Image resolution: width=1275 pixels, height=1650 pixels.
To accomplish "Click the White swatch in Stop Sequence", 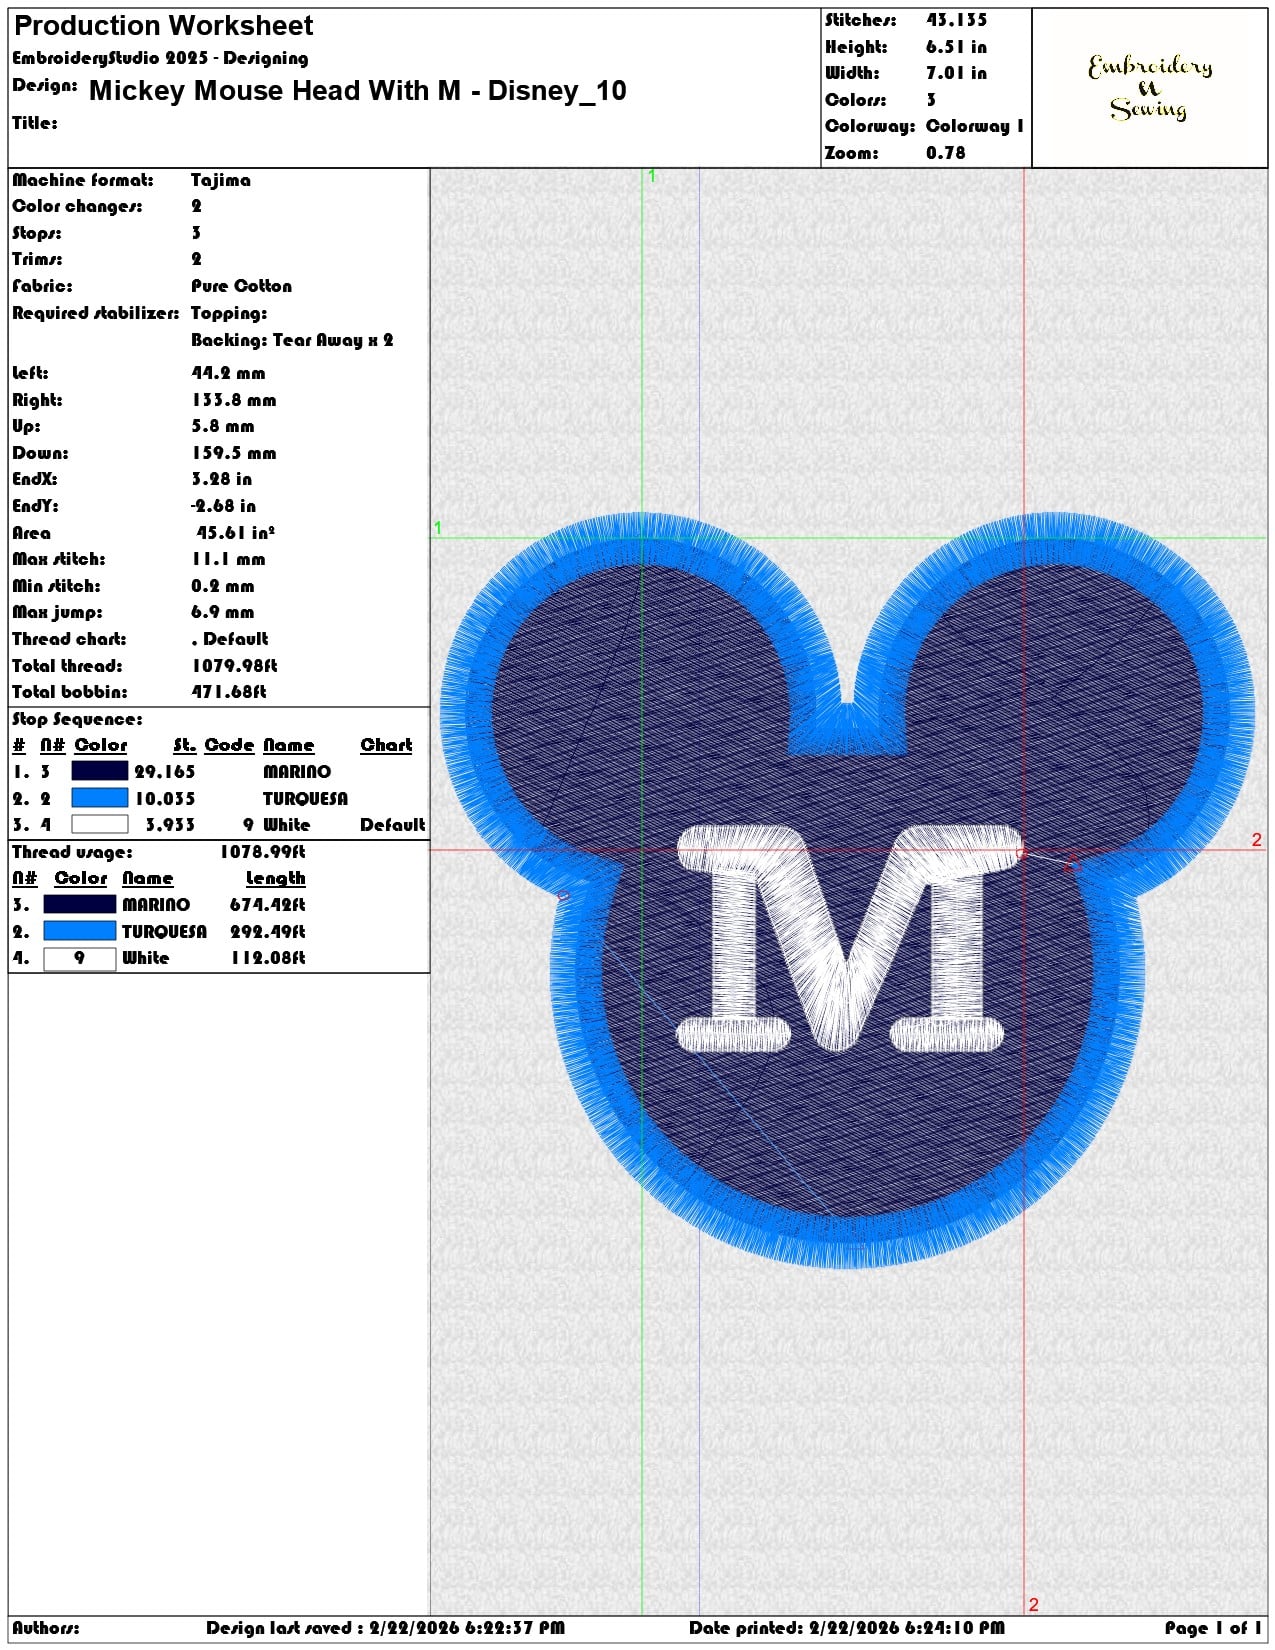I will (x=100, y=825).
